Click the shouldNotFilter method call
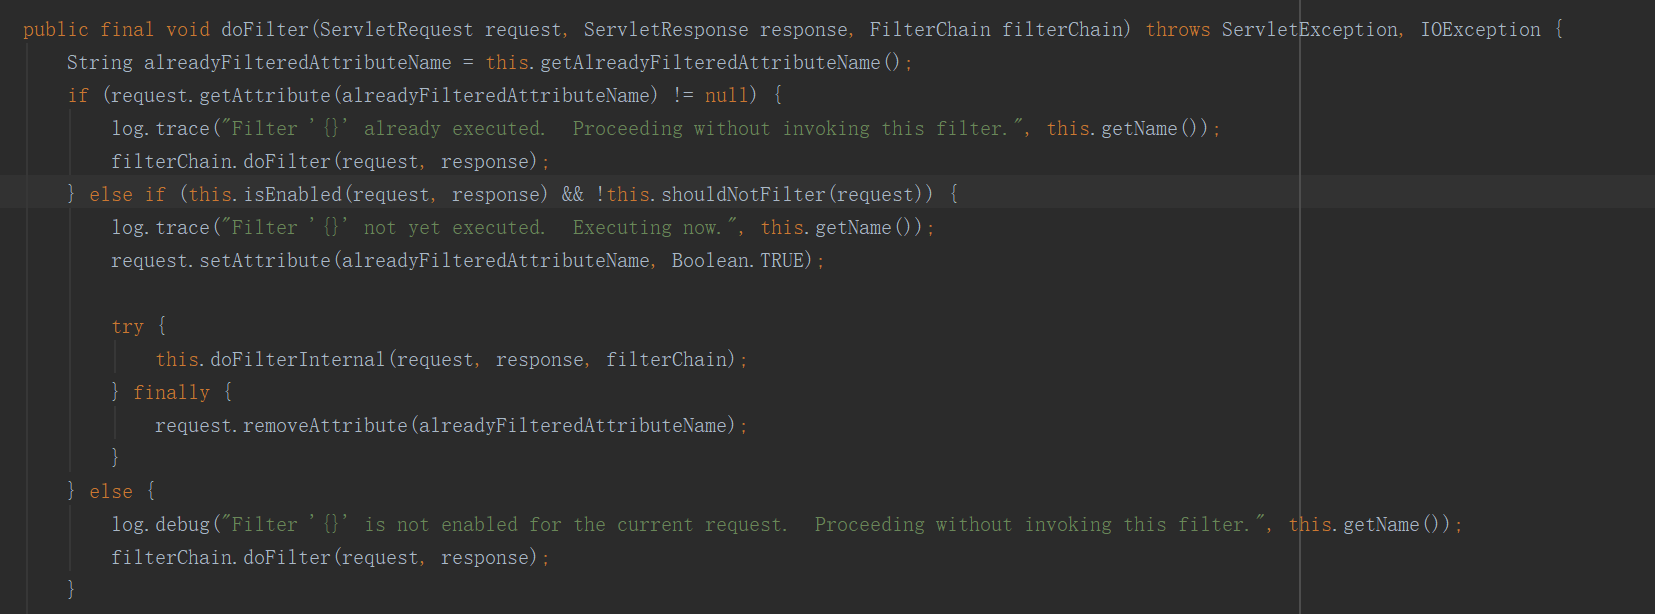This screenshot has width=1655, height=614. (x=743, y=195)
